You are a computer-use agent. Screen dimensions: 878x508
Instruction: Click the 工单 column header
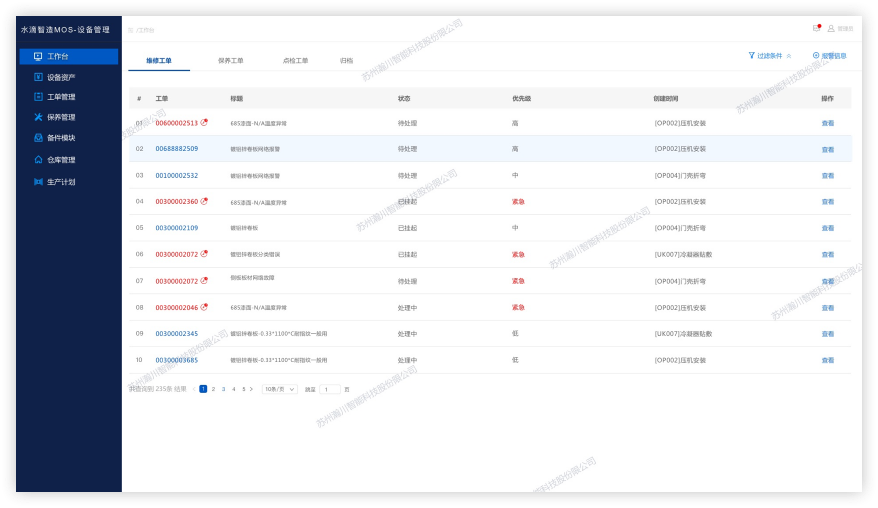coord(162,99)
